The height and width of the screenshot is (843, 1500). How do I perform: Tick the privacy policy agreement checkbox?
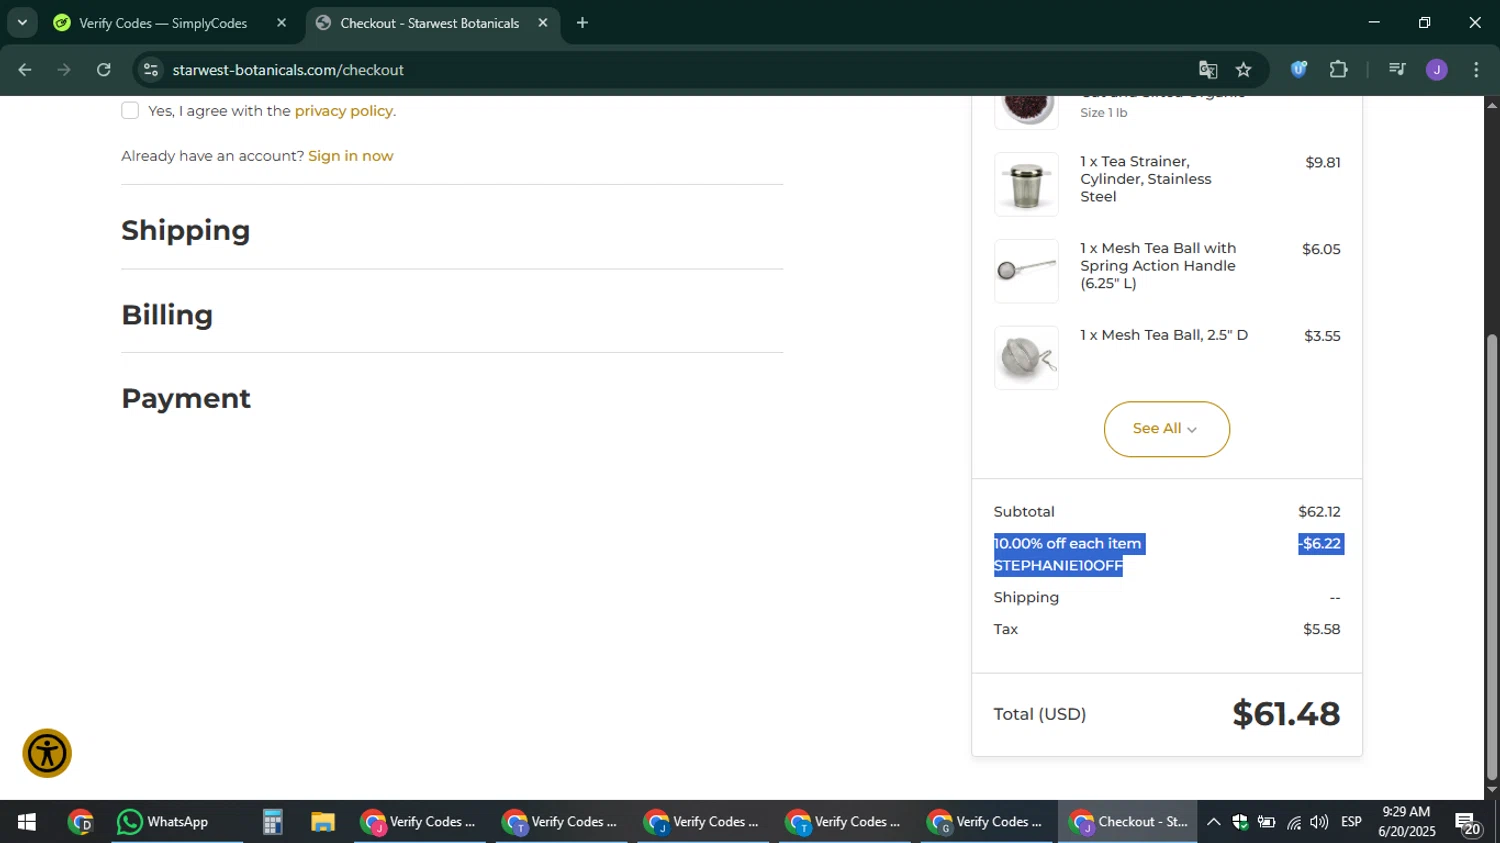tap(130, 110)
